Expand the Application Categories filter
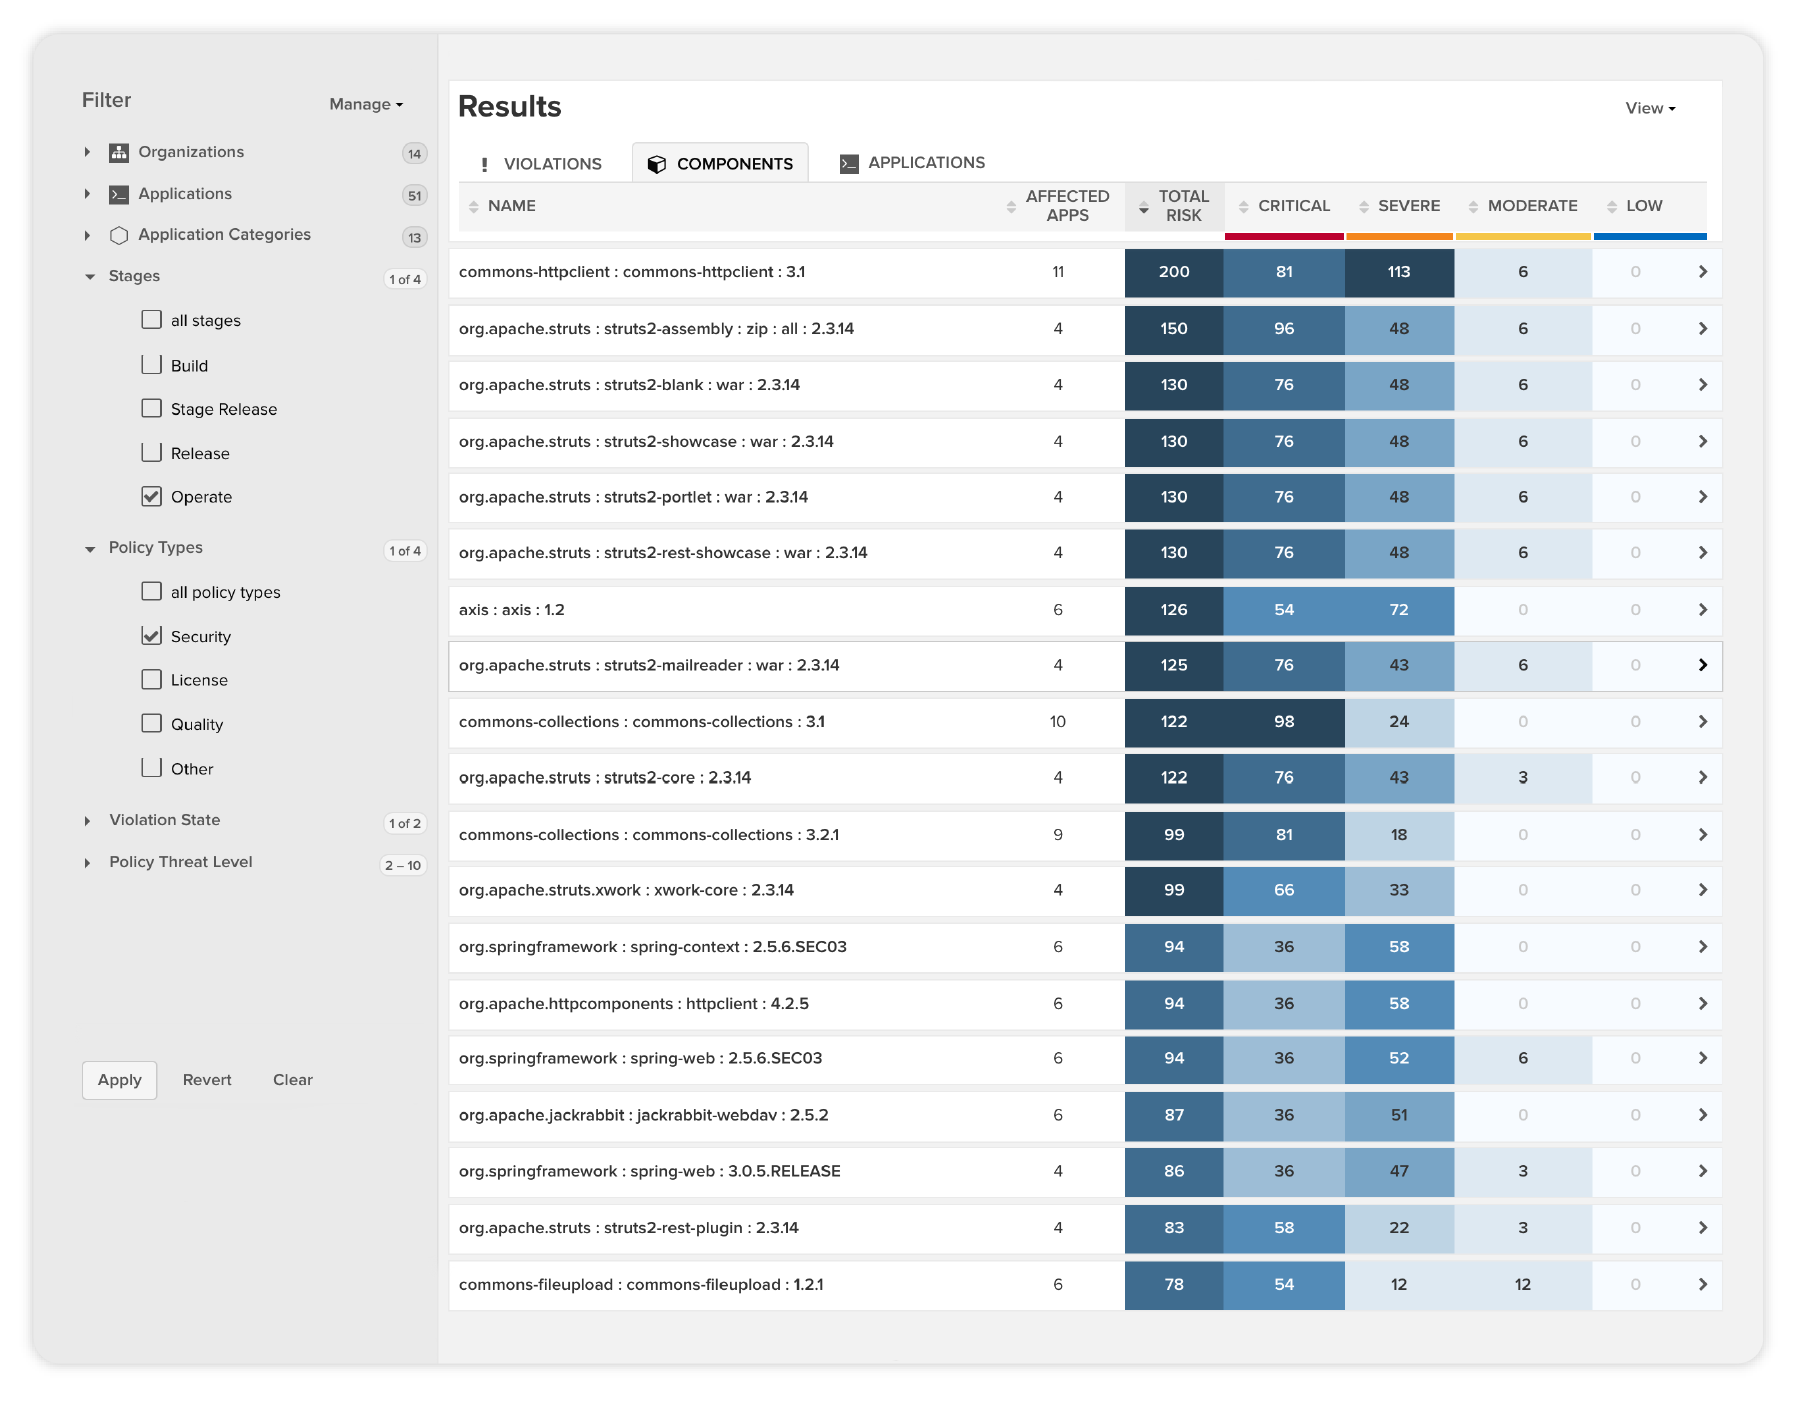 pos(88,235)
